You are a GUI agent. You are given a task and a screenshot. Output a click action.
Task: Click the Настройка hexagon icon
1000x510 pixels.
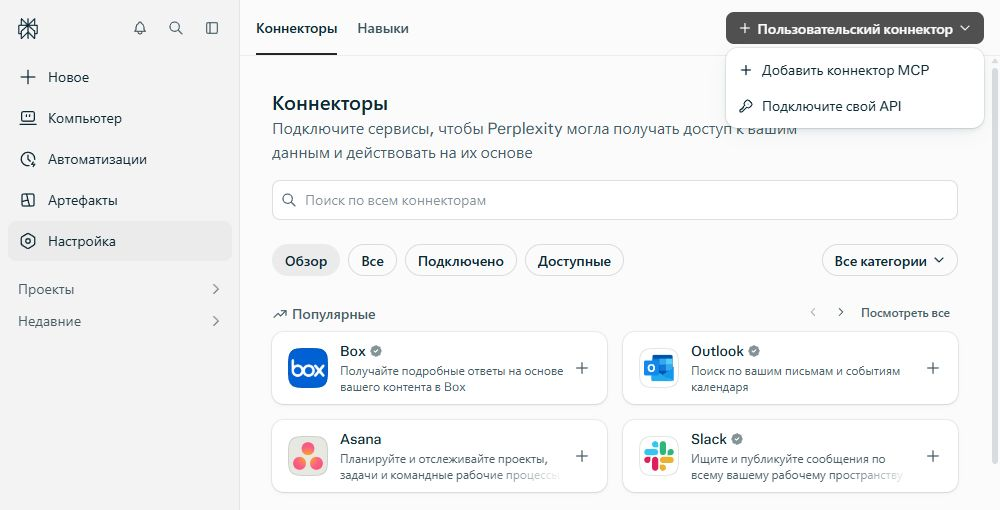pos(28,241)
